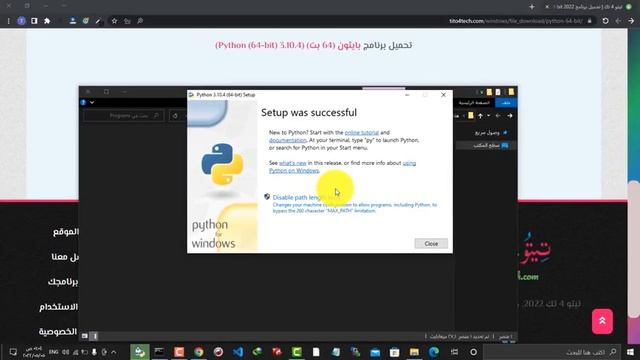
Task: Open the documentation link in Setup dialog
Action: click(x=288, y=140)
